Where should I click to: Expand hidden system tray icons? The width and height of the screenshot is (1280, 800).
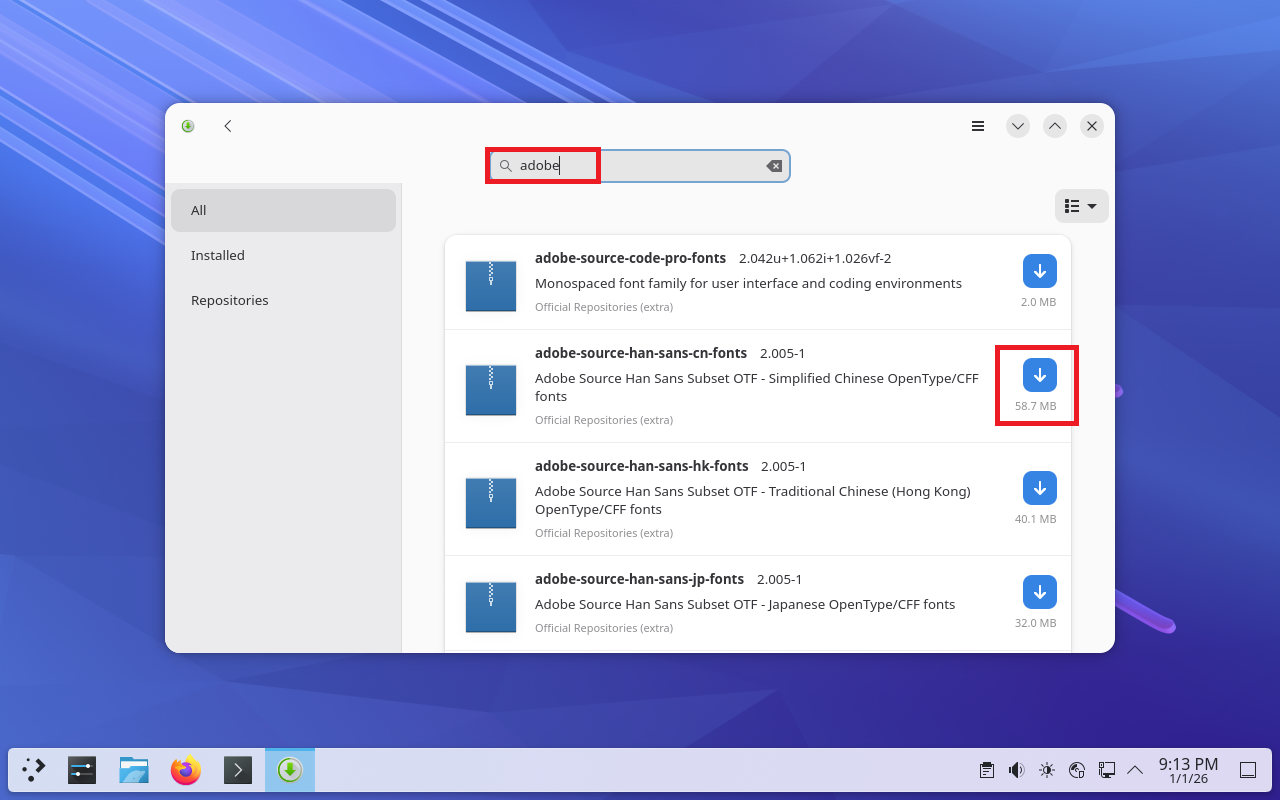pos(1135,770)
